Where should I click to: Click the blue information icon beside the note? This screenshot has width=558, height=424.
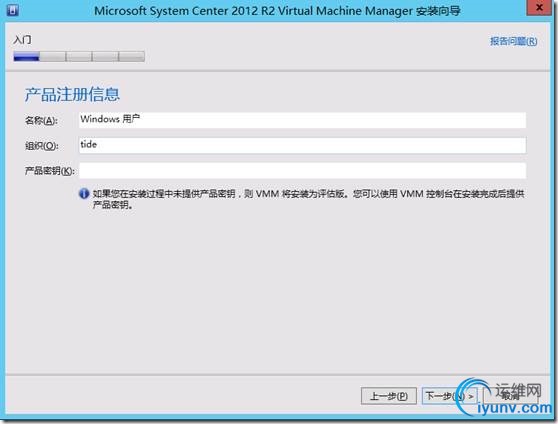point(84,194)
